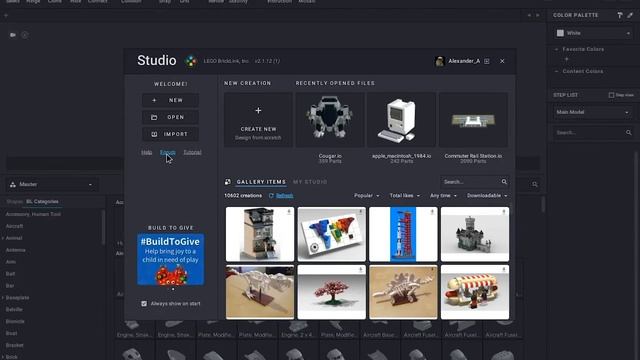Click the OPEN button in the Welcome panel

170,117
